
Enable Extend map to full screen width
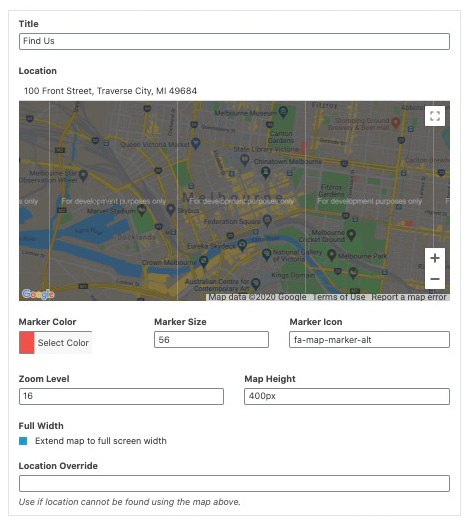(23, 441)
